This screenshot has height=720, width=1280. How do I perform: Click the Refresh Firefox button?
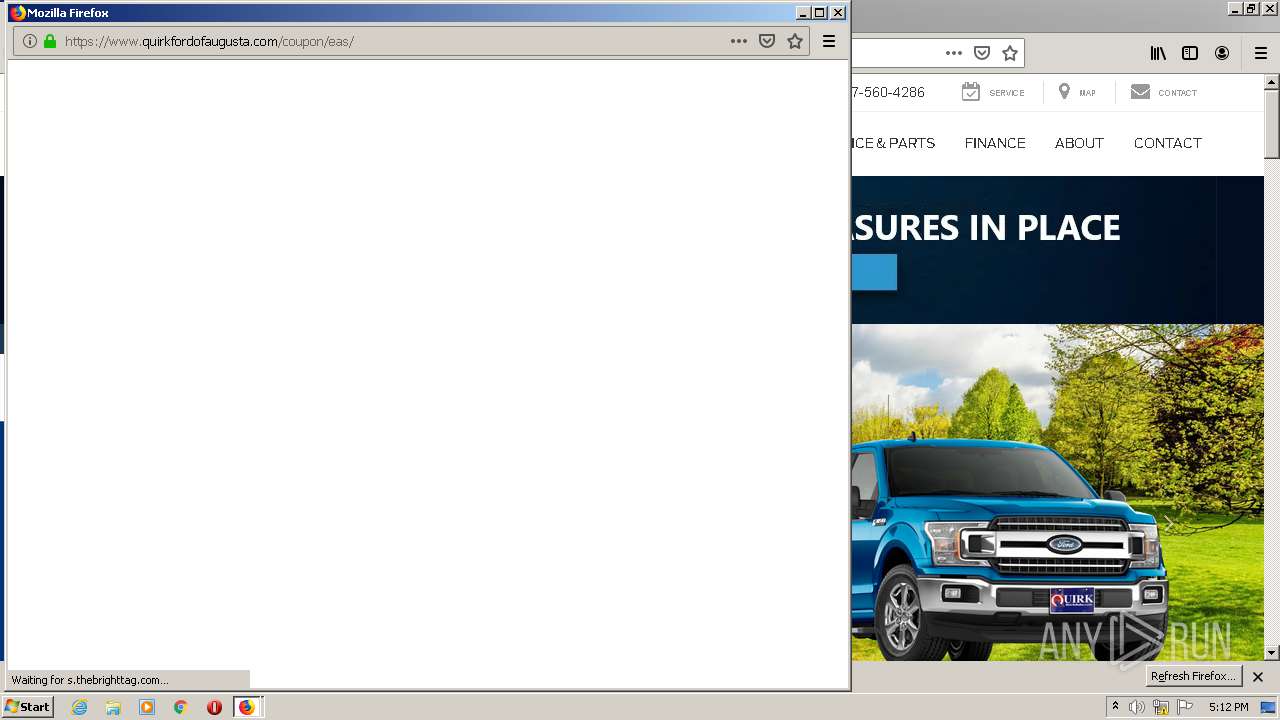coord(1193,676)
